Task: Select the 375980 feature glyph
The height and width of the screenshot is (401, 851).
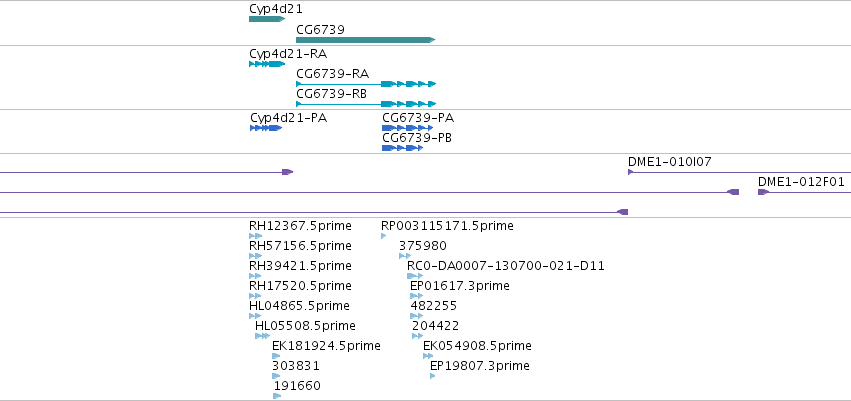Action: click(405, 256)
